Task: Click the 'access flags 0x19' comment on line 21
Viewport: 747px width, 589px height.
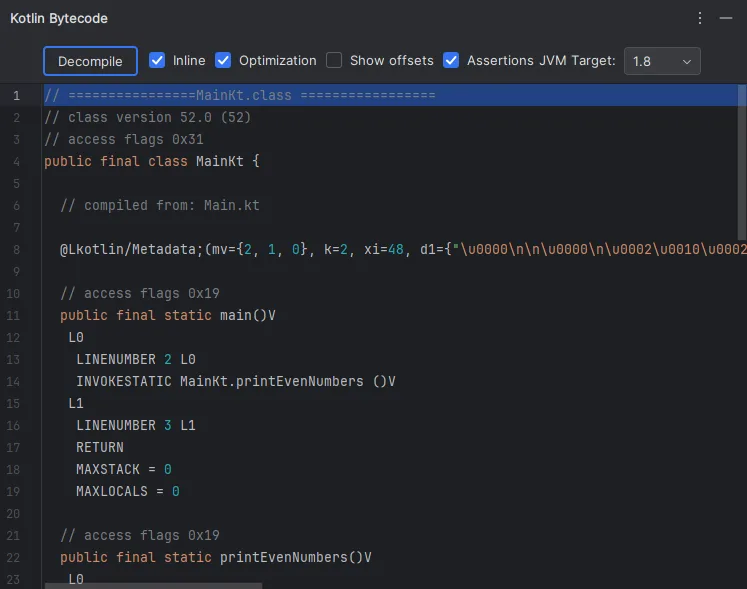Action: click(140, 536)
